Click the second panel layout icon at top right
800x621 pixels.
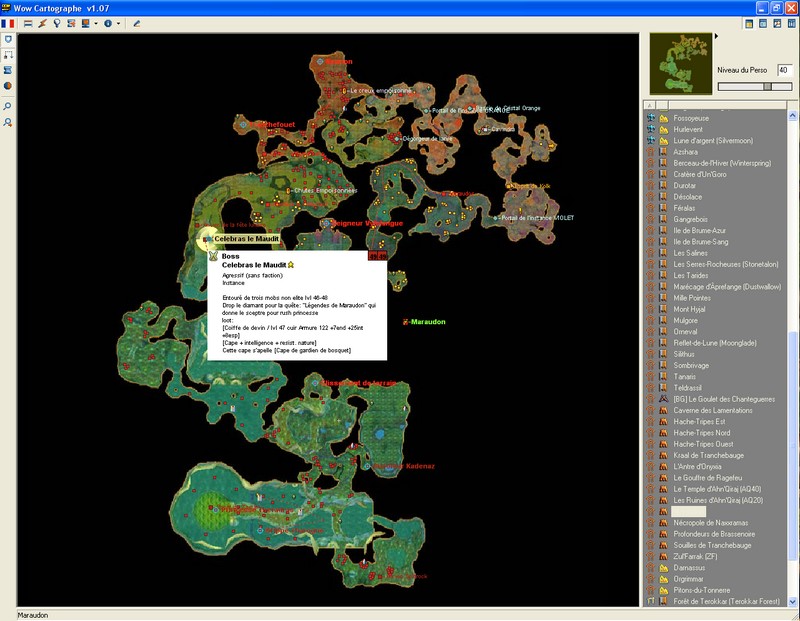point(763,23)
